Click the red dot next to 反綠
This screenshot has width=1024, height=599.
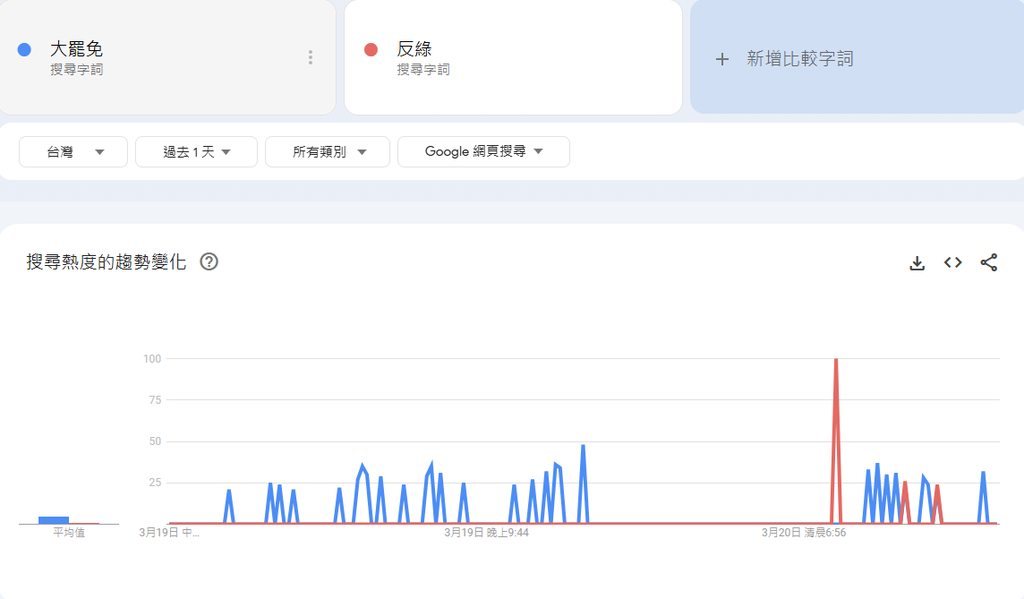[371, 49]
